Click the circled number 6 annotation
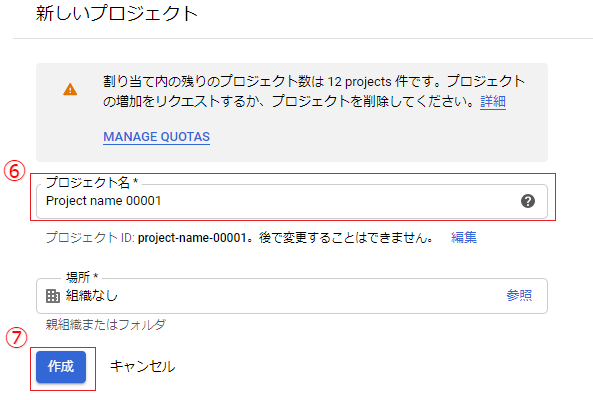Viewport: 593px width, 400px height. 14,171
